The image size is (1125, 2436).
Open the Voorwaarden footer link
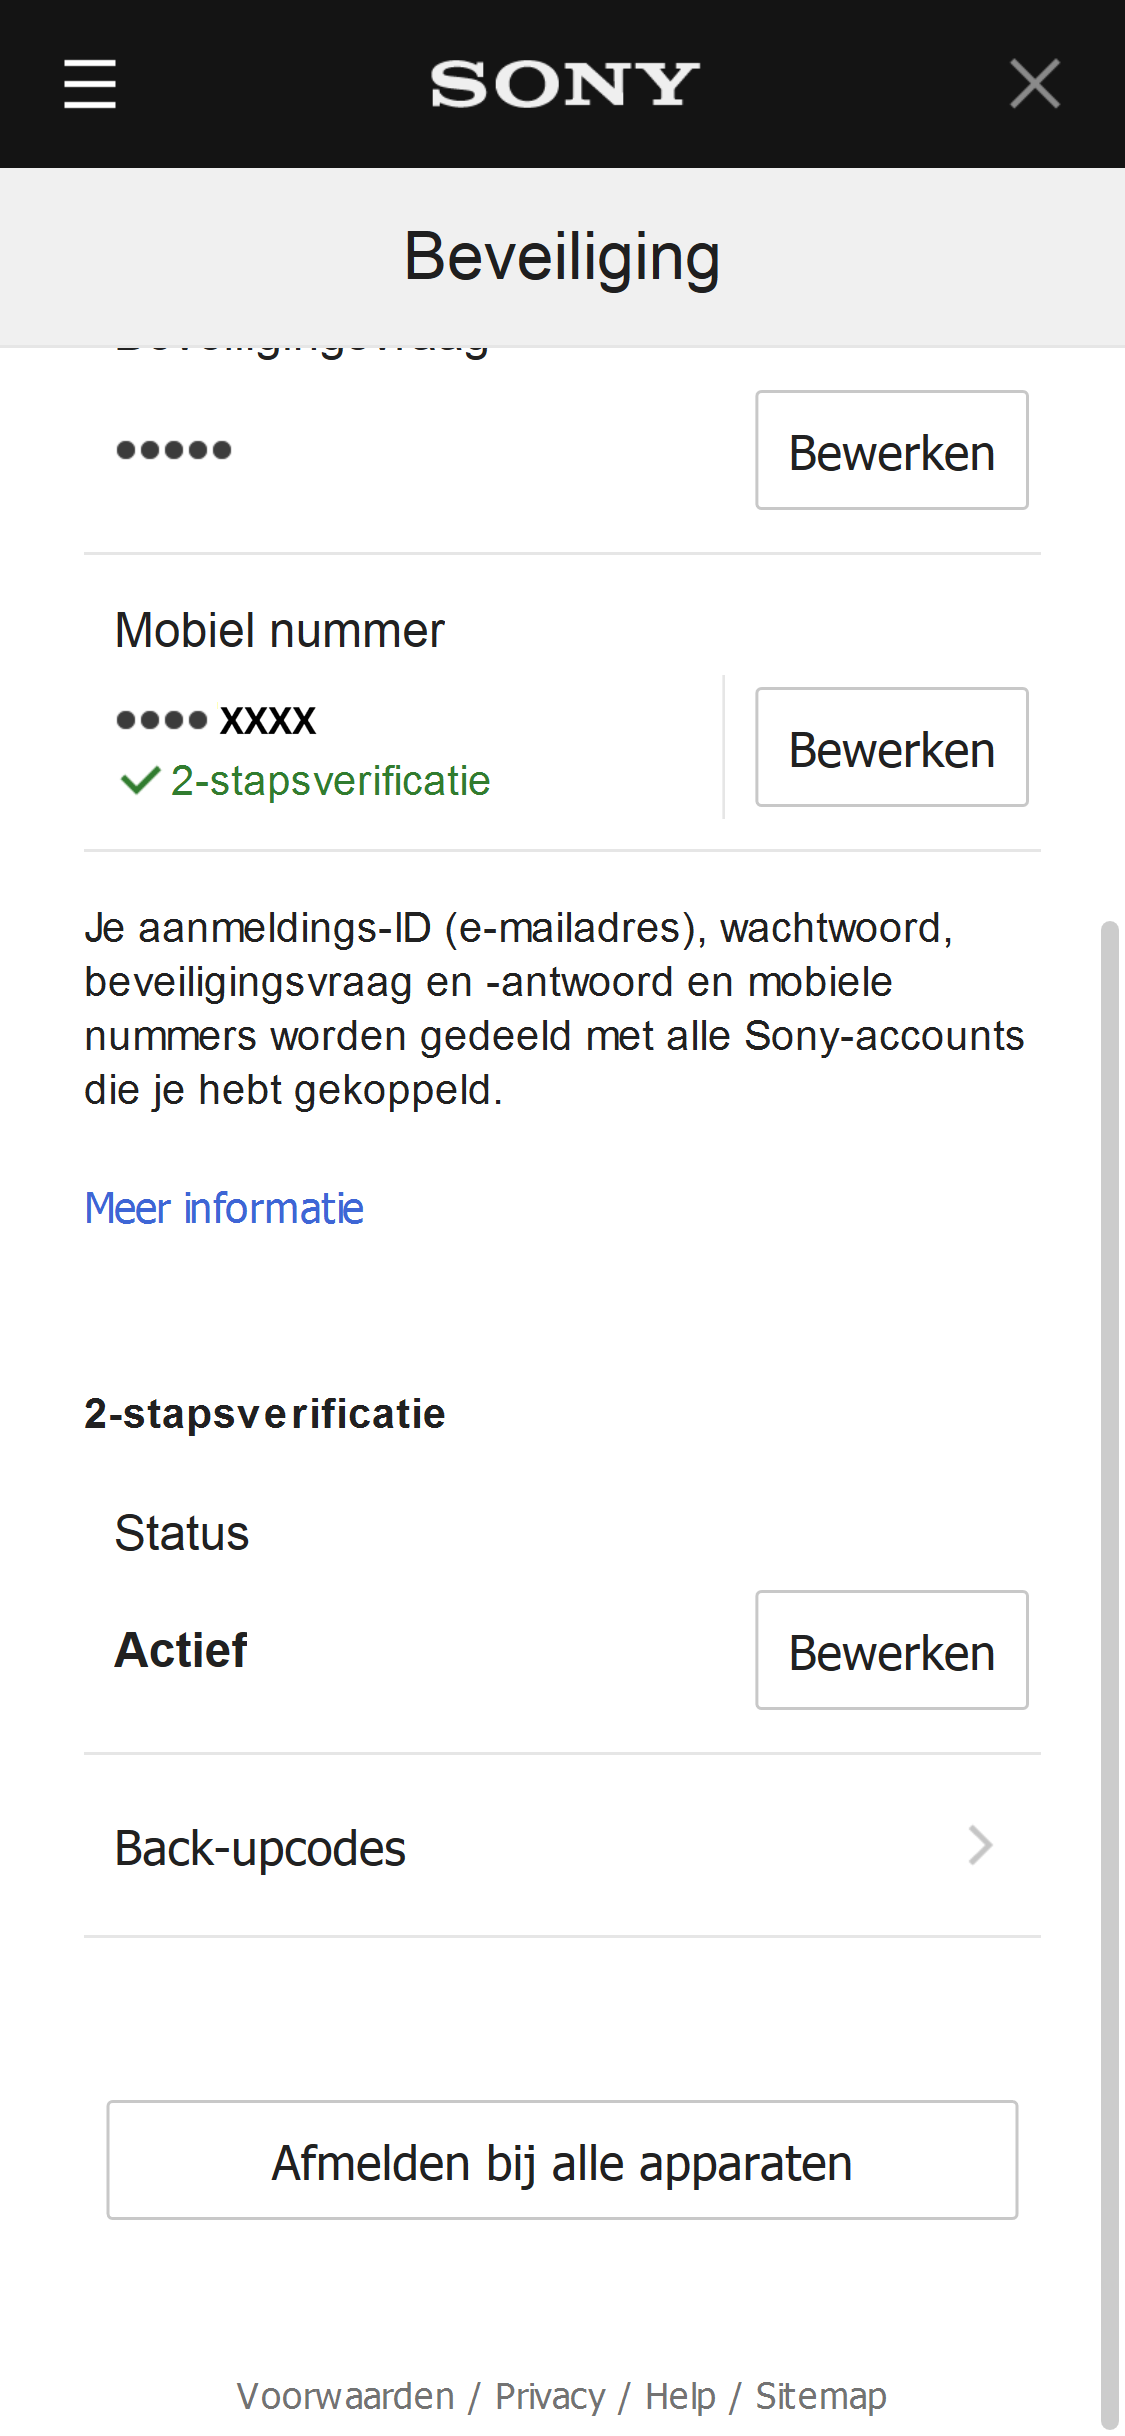345,2396
